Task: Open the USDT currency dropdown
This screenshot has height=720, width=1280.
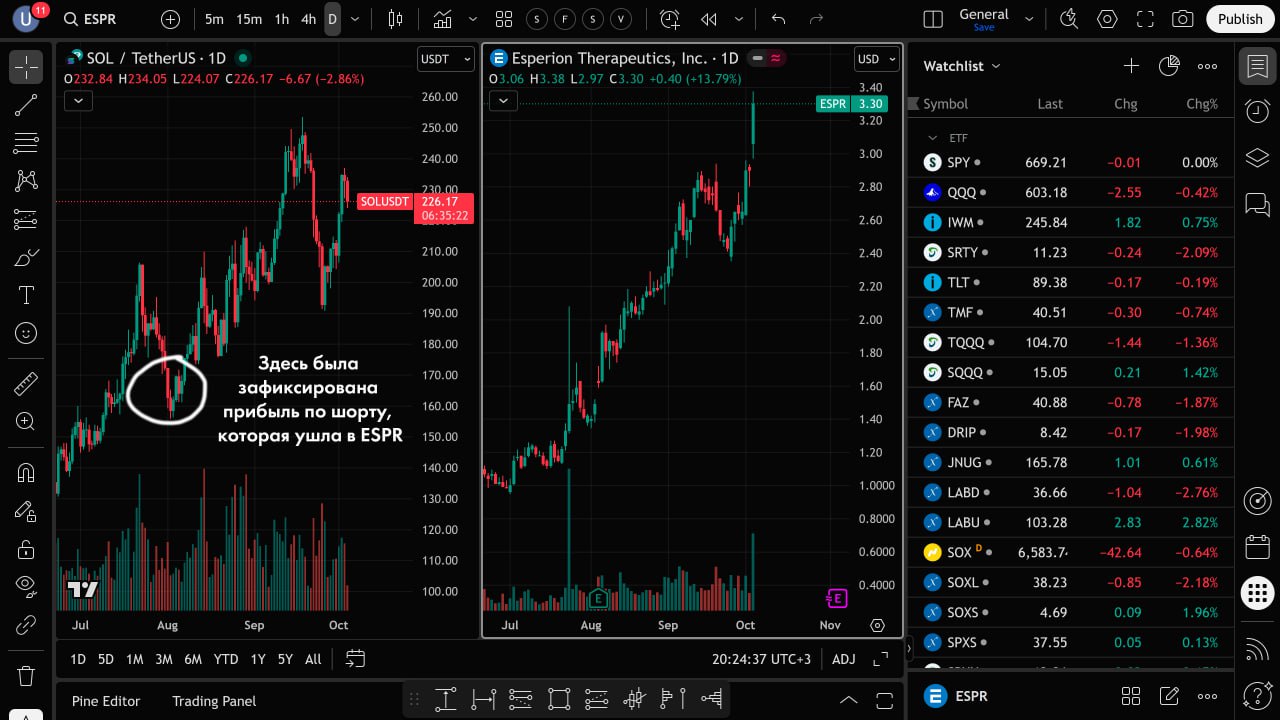Action: (x=445, y=59)
